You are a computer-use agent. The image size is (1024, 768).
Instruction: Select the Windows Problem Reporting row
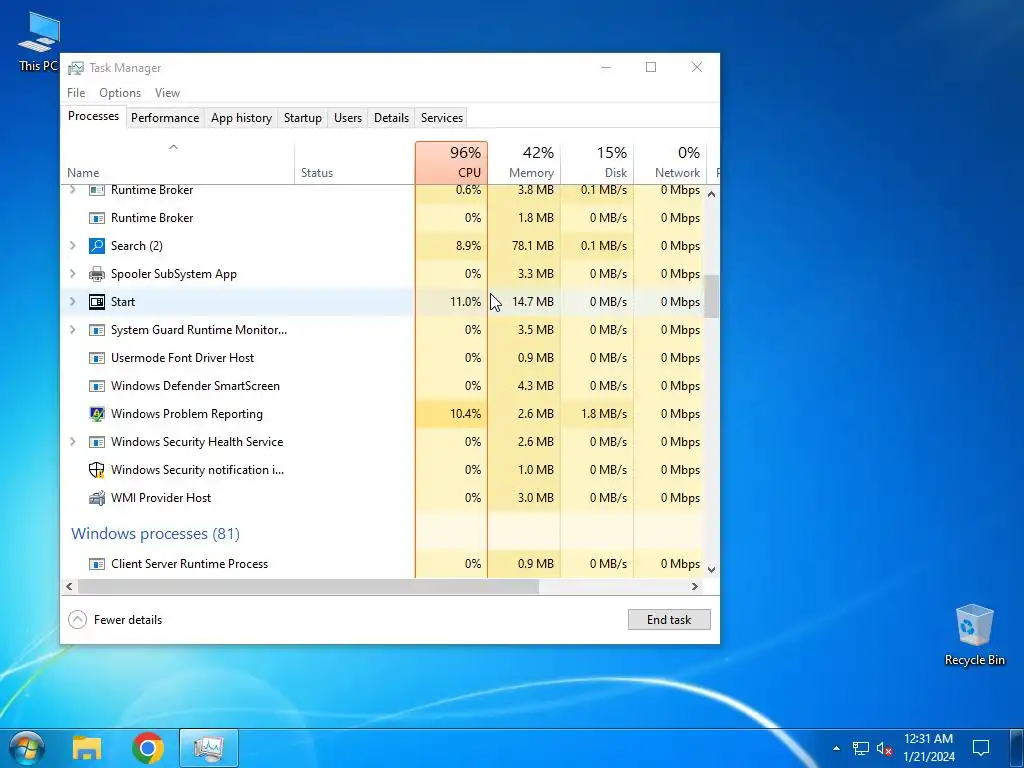(x=382, y=413)
